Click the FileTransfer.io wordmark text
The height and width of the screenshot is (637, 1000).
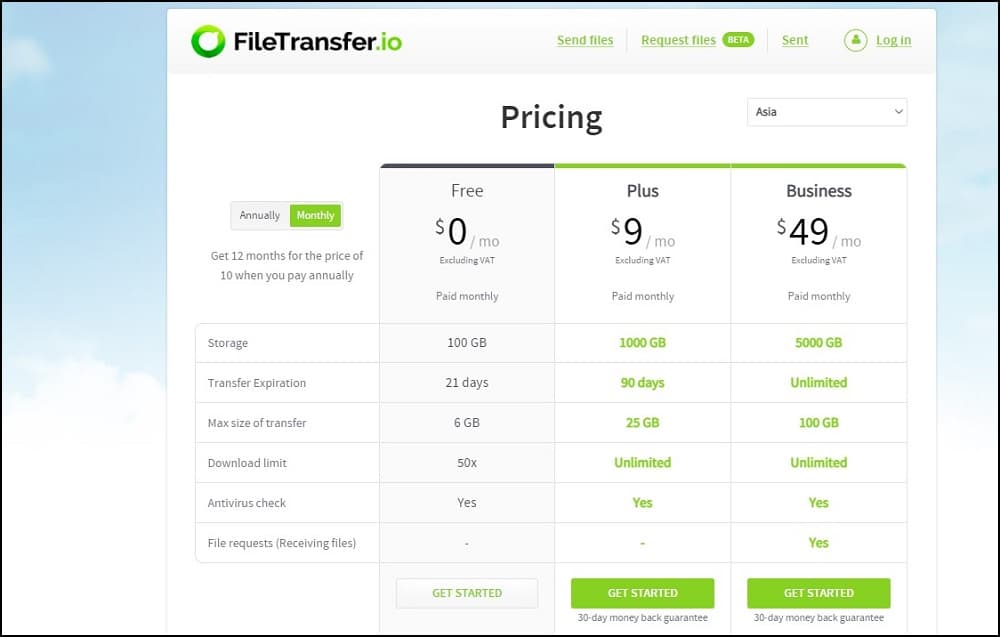pyautogui.click(x=318, y=41)
